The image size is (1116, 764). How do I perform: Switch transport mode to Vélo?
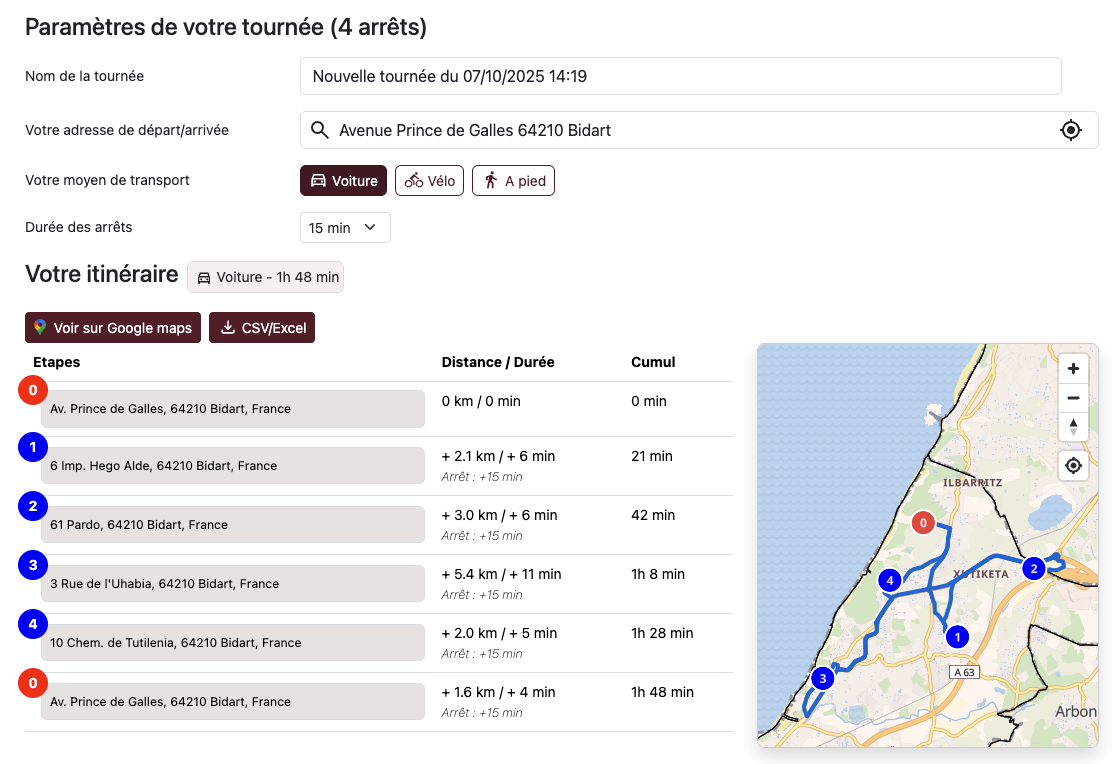429,181
